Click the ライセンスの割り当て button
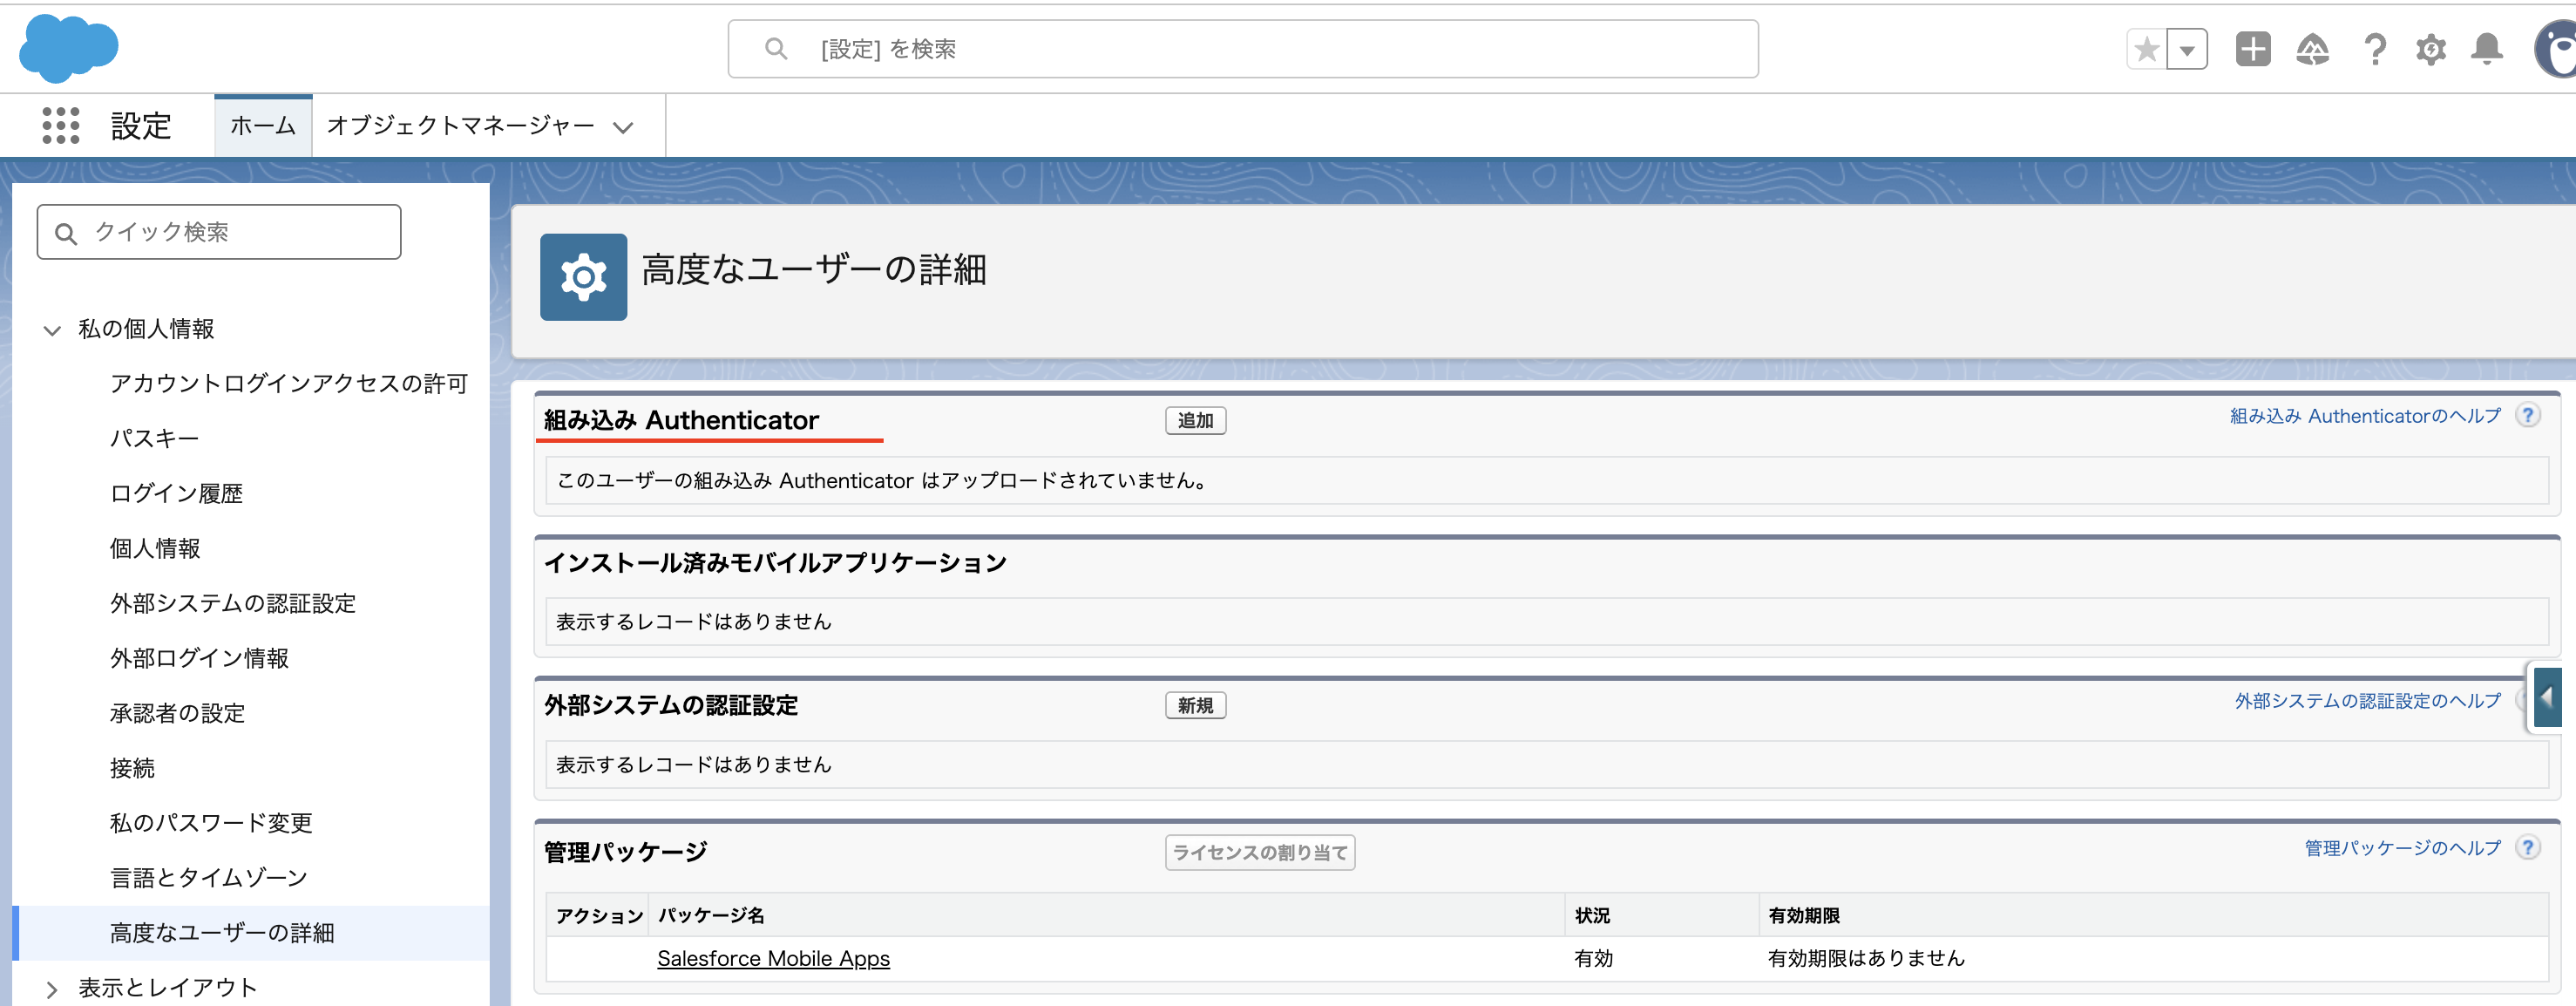Screen dimensions: 2576x1006 point(1260,853)
